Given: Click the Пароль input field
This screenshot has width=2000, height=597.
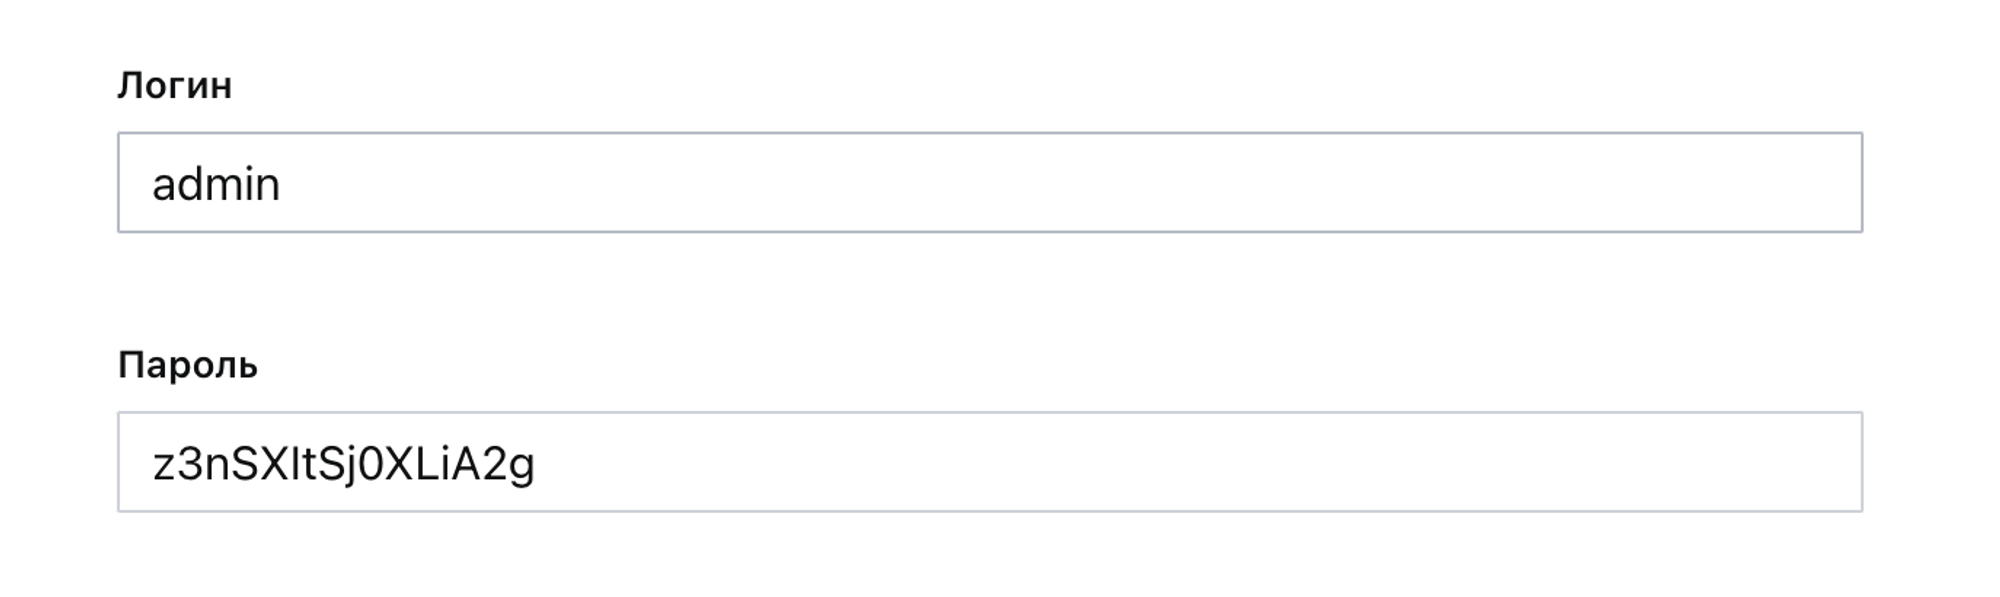Looking at the screenshot, I should [990, 463].
